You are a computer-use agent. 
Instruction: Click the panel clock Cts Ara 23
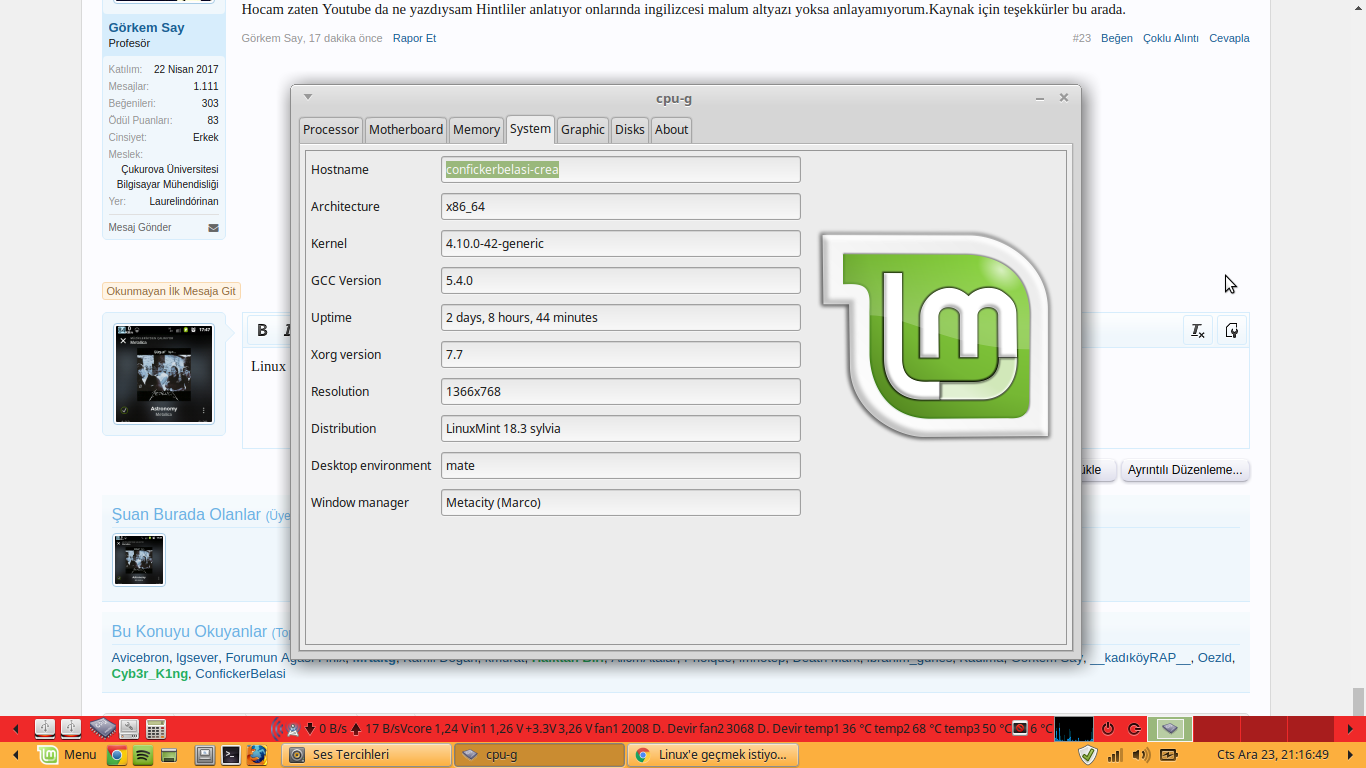(1272, 755)
